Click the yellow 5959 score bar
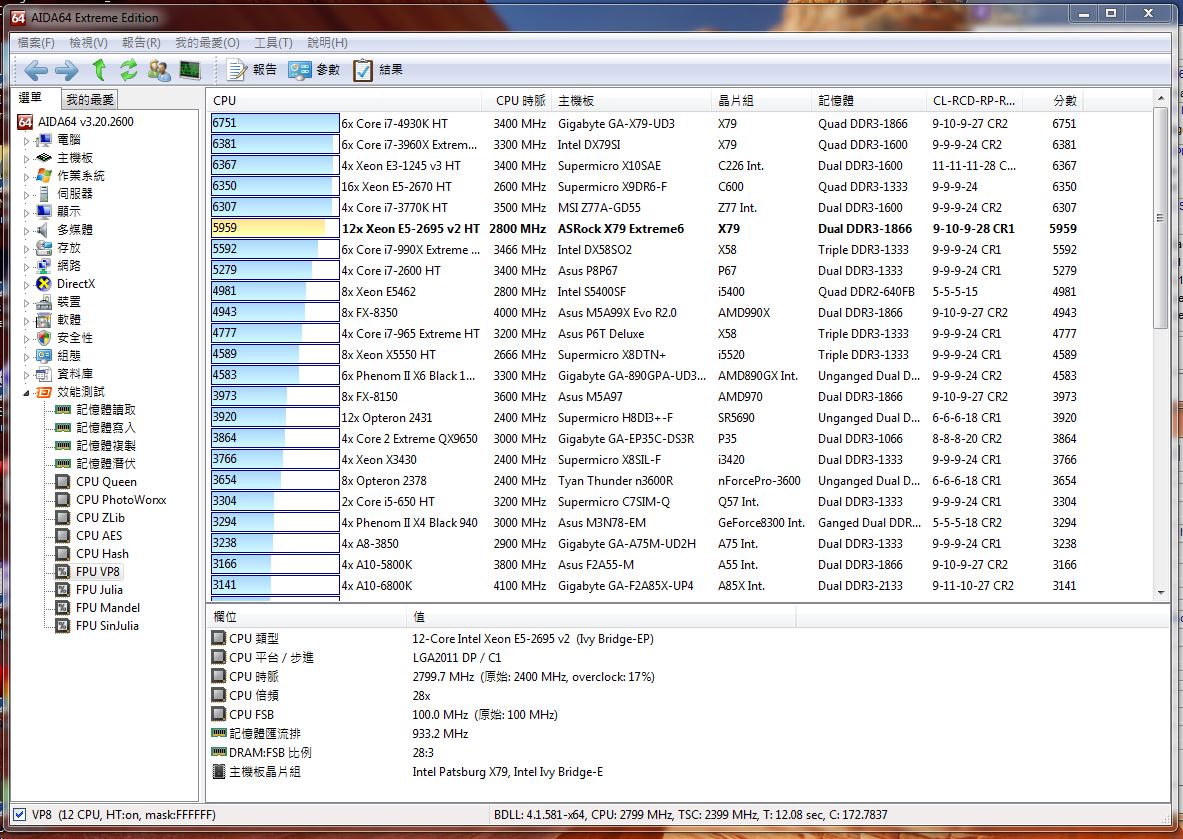 pos(275,229)
